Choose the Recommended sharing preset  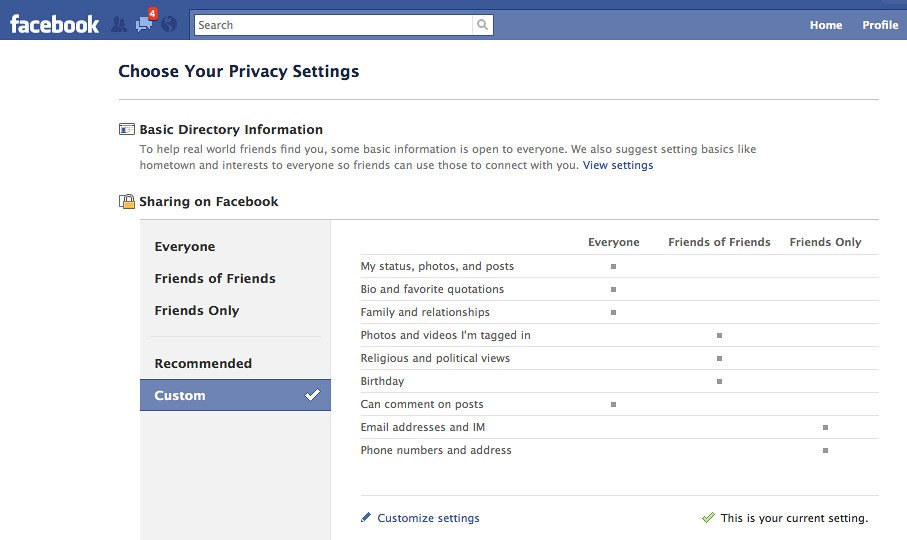coord(203,364)
